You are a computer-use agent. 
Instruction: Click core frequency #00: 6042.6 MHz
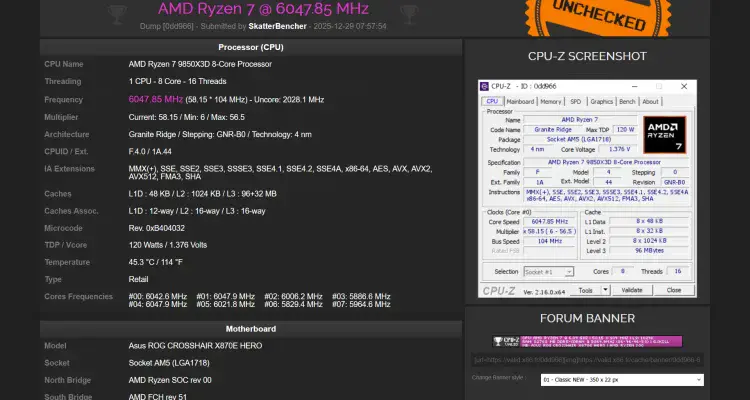point(158,297)
